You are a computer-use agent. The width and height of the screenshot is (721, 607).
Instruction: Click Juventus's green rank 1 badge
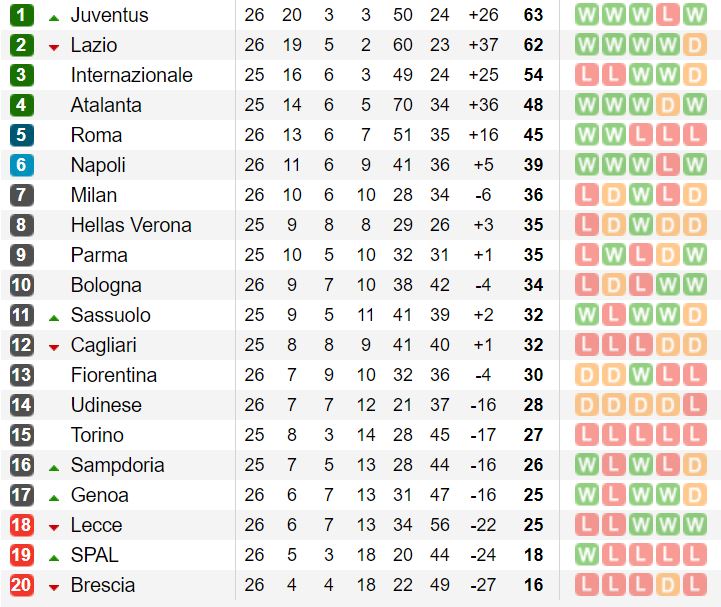pos(22,15)
